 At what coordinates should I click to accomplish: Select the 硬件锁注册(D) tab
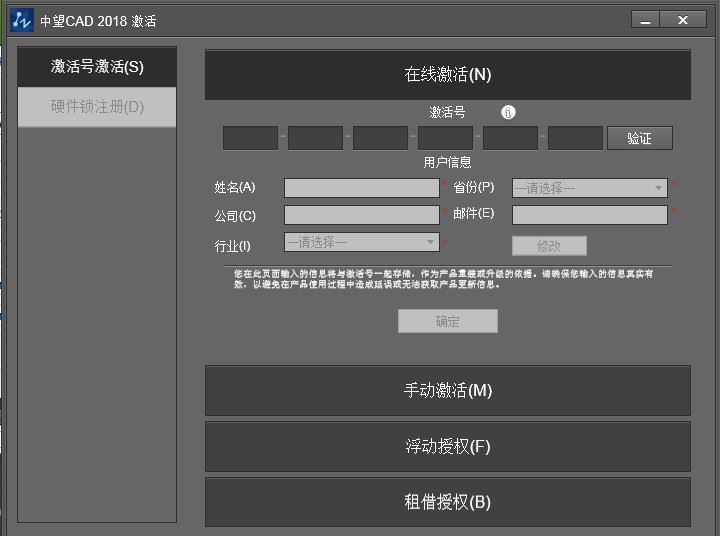click(x=97, y=107)
